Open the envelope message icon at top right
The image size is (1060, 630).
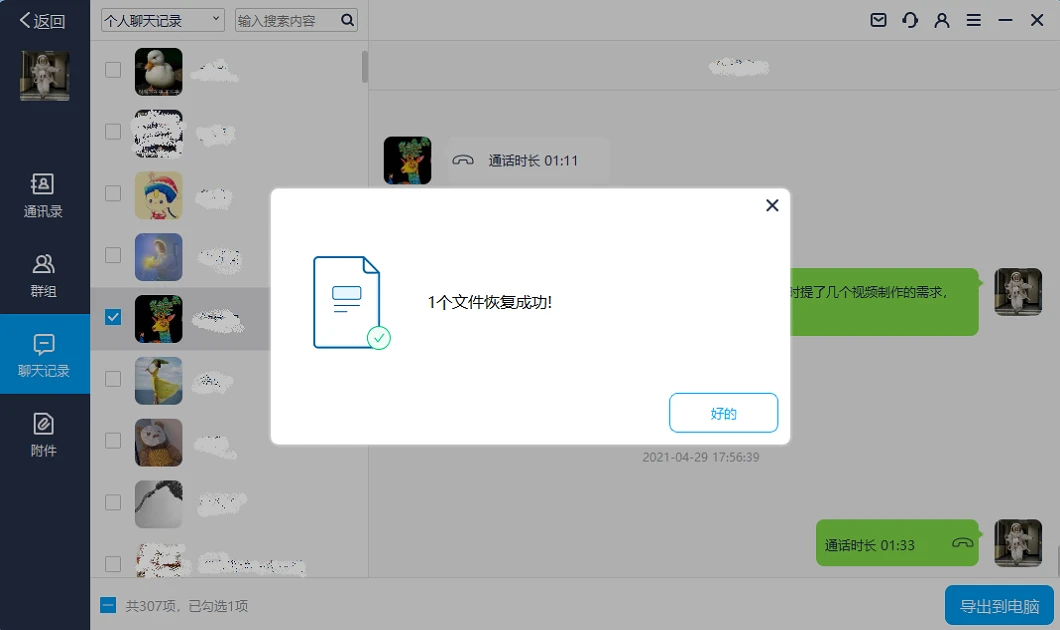(x=877, y=19)
